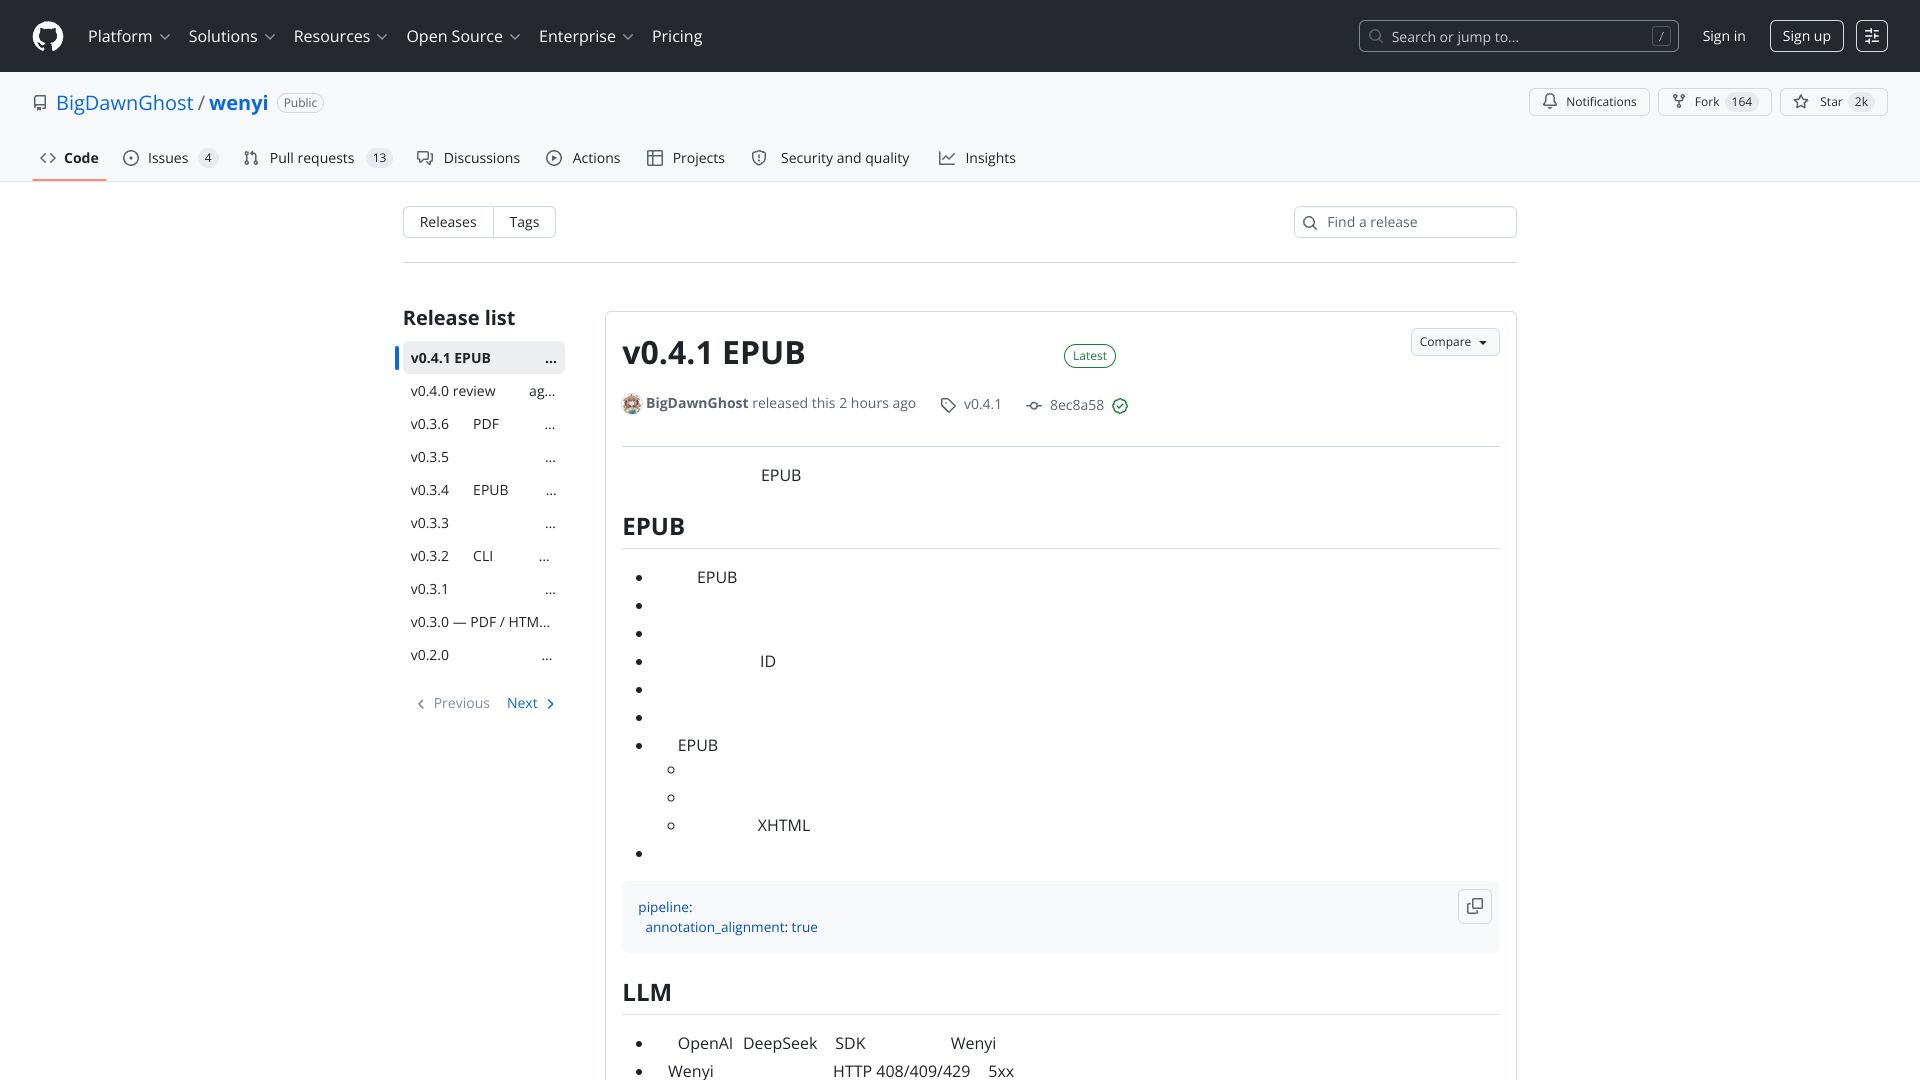Click the Latest release badge
The height and width of the screenshot is (1080, 1920).
1090,356
